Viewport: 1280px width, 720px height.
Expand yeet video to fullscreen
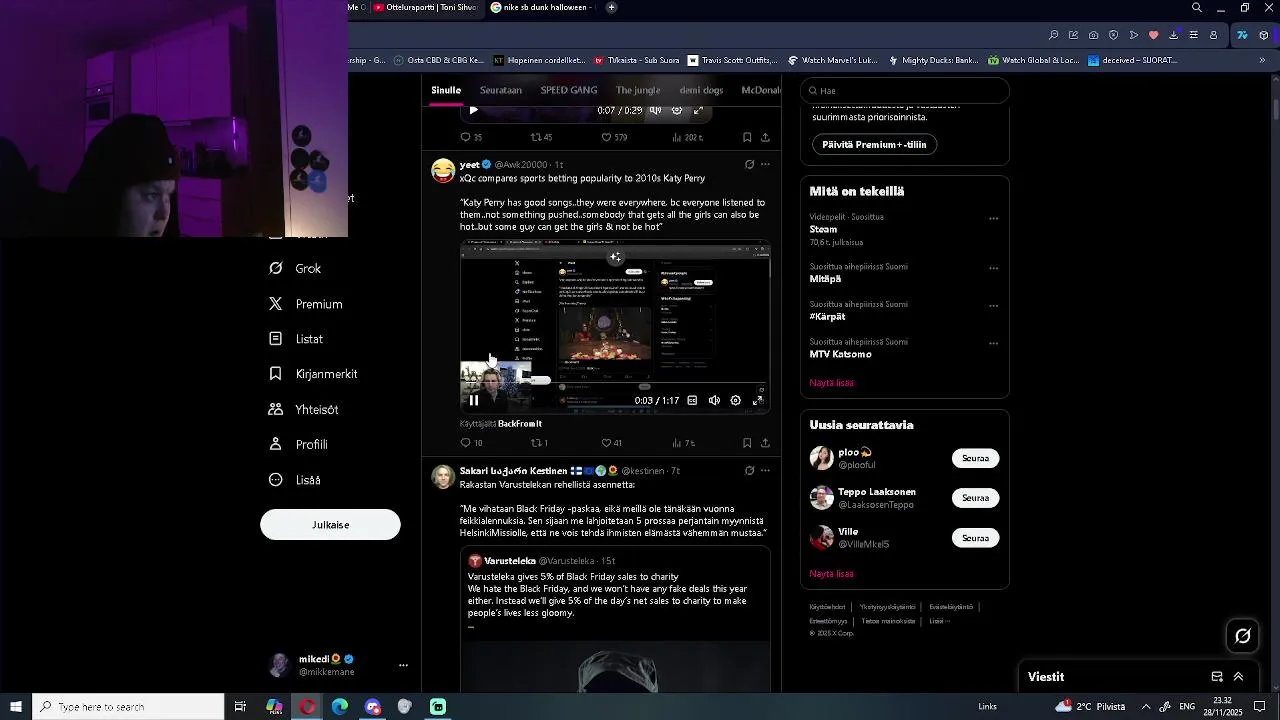click(757, 400)
